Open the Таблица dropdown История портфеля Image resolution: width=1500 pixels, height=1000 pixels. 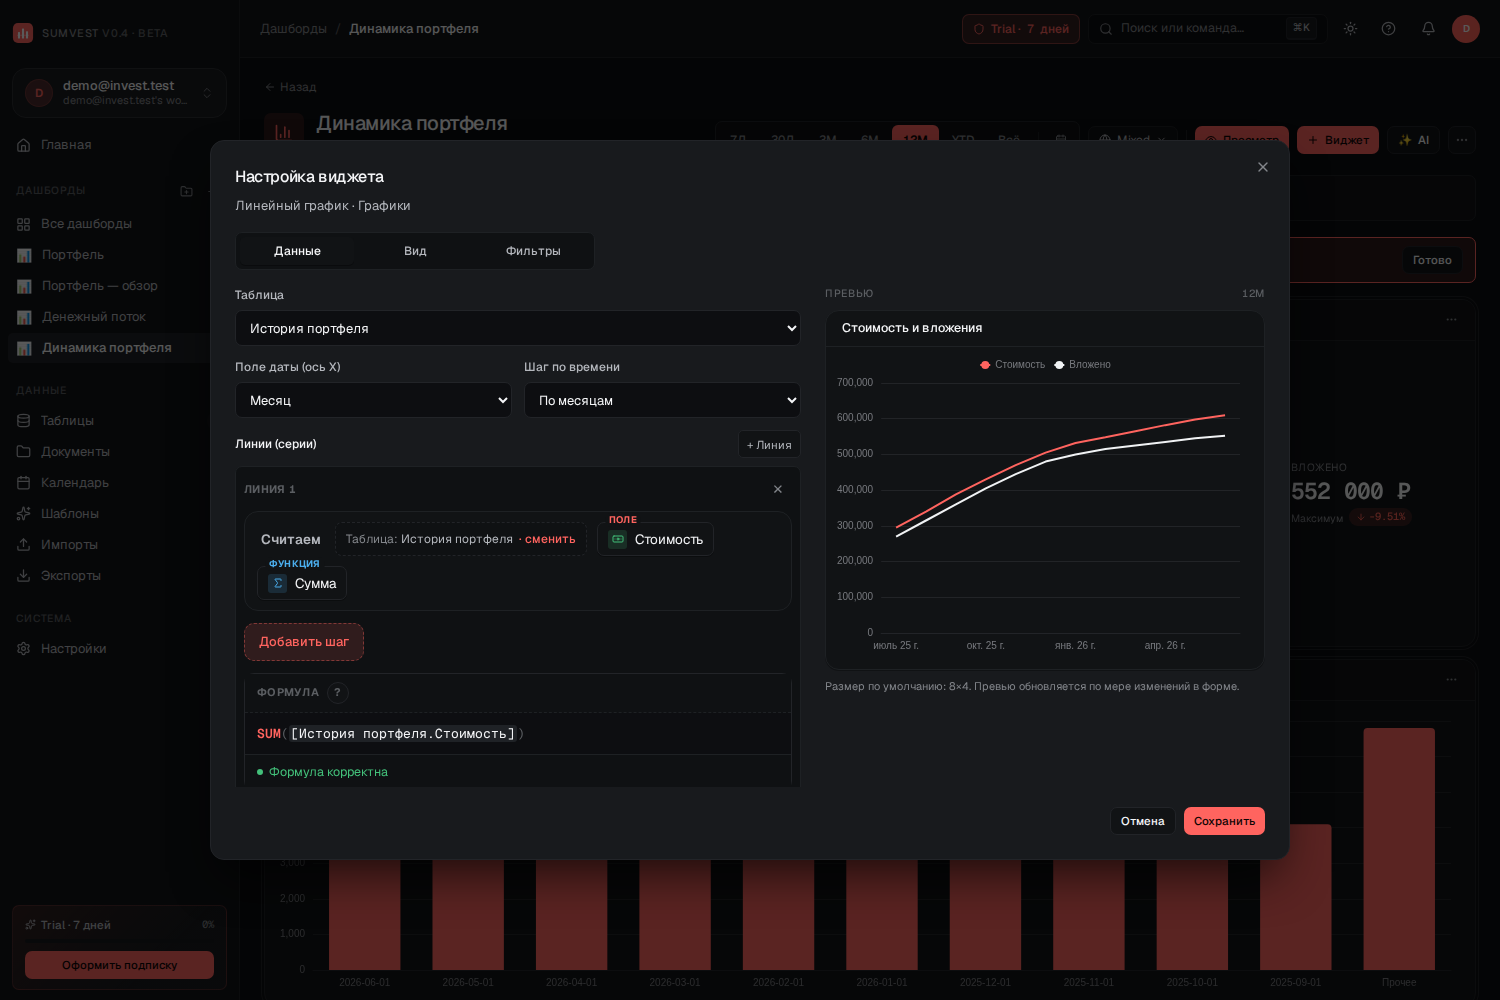[x=518, y=328]
